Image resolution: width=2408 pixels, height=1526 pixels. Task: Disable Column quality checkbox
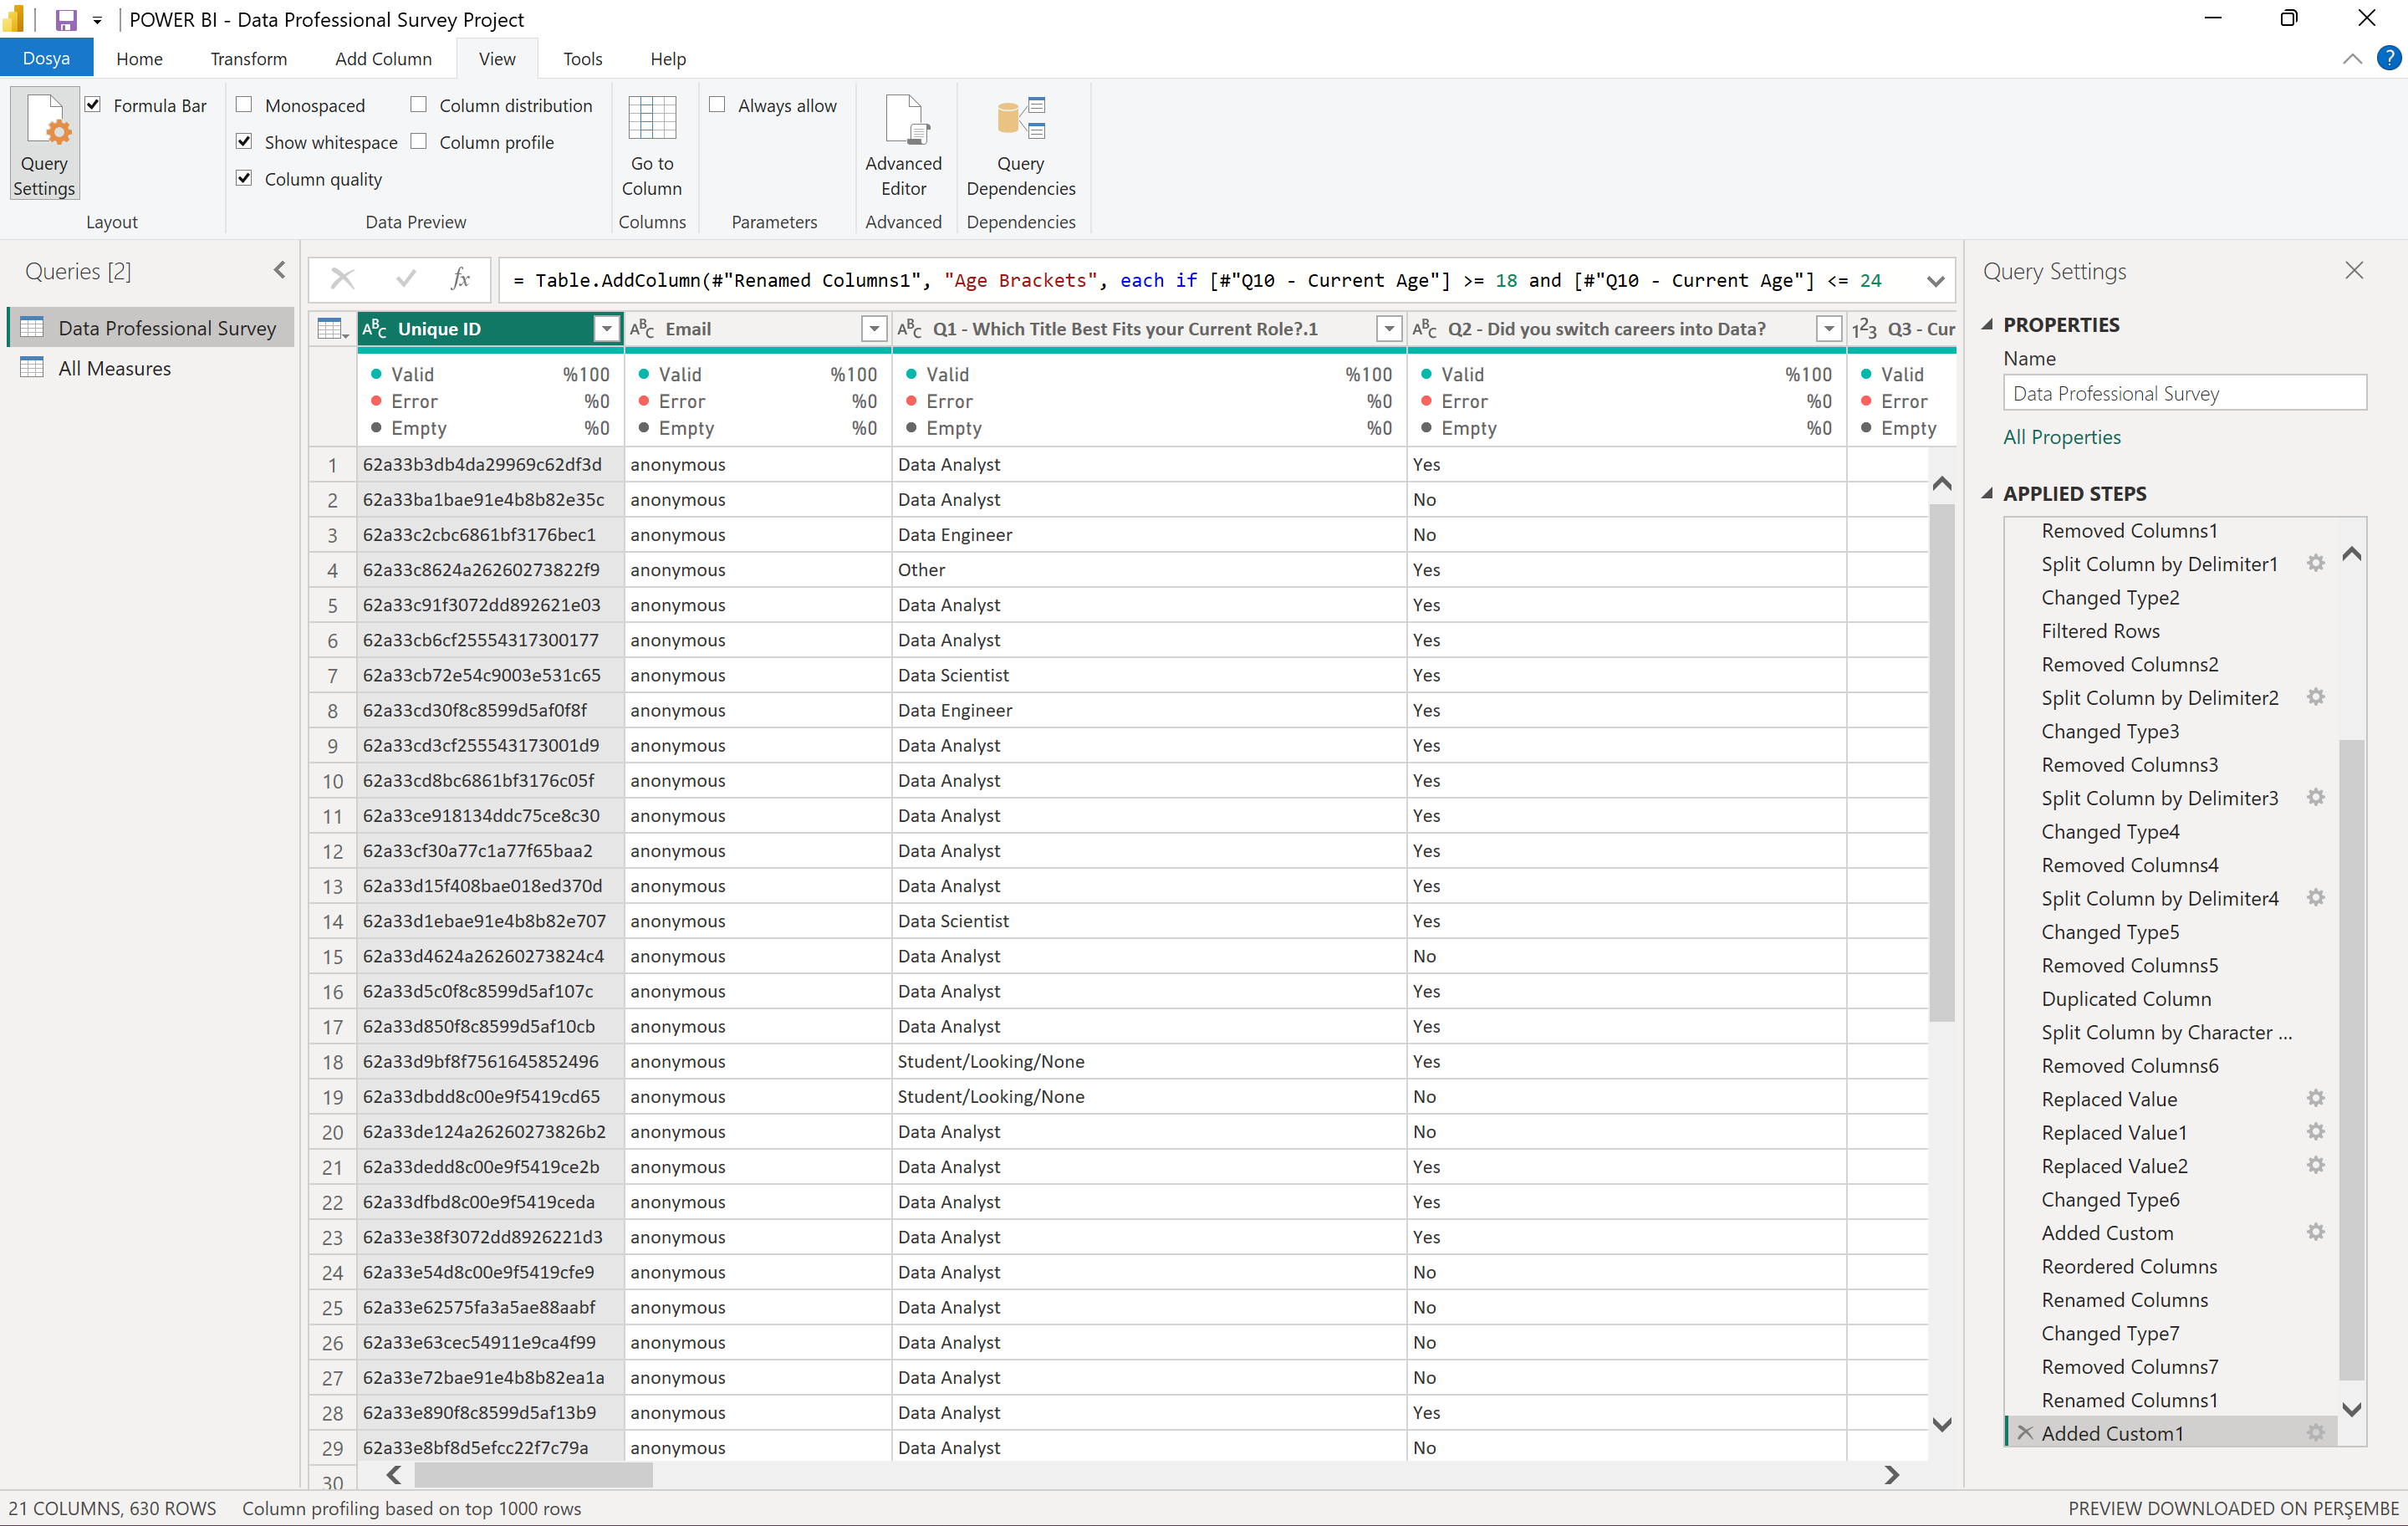click(244, 178)
